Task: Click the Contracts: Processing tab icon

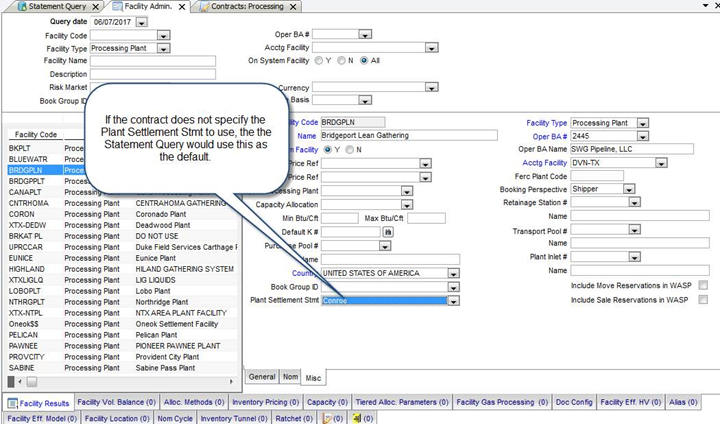Action: 204,6
